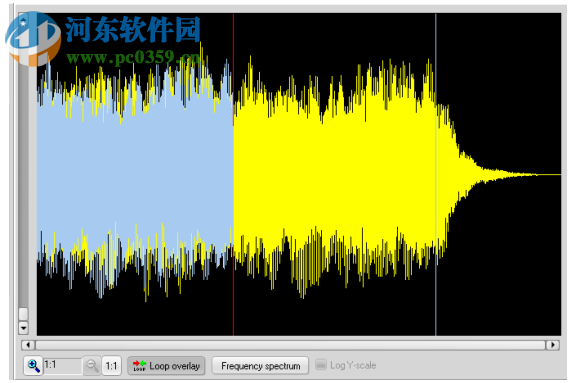This screenshot has height=383, width=575.
Task: Click the horizontal scrollbar left arrow
Action: [x=28, y=345]
